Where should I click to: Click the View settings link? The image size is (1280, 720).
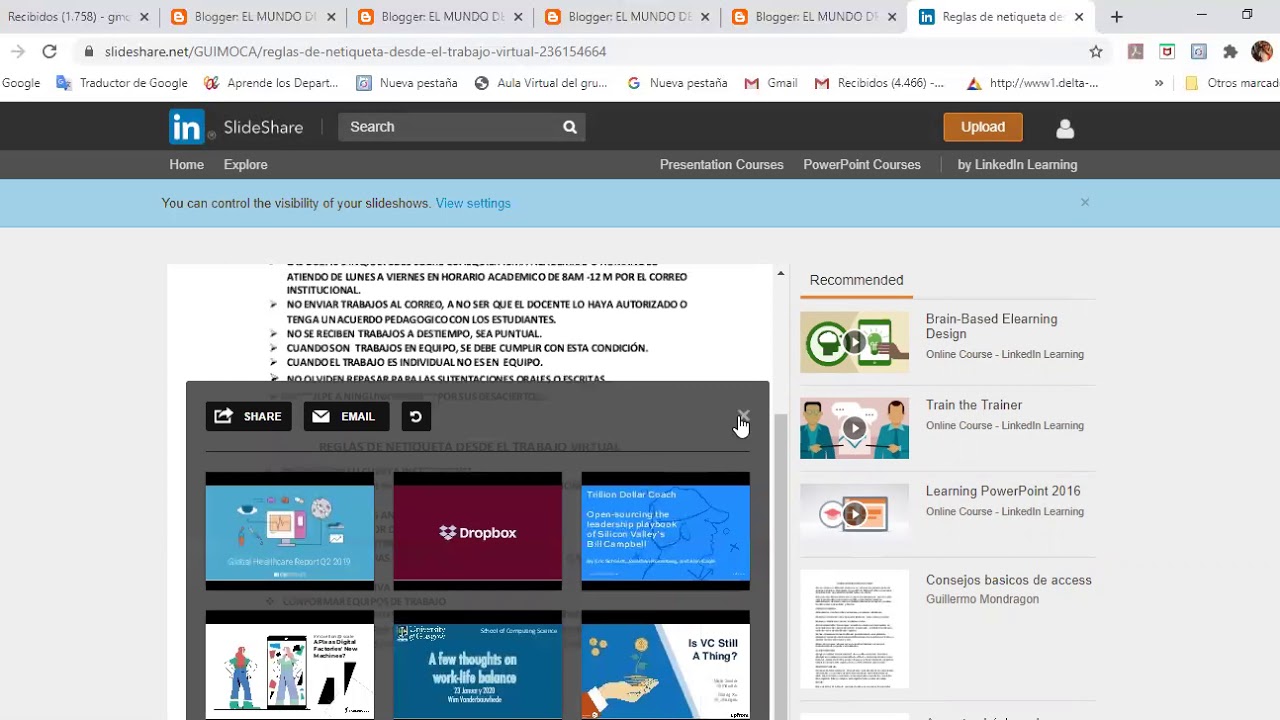(473, 203)
